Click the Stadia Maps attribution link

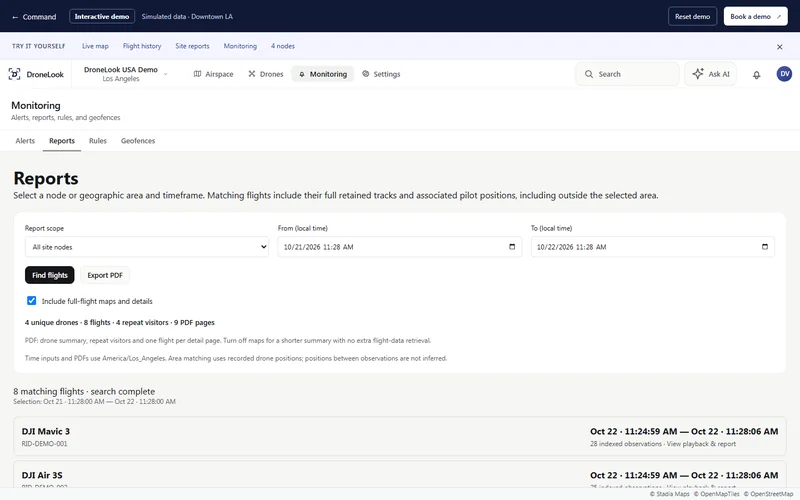tap(669, 494)
